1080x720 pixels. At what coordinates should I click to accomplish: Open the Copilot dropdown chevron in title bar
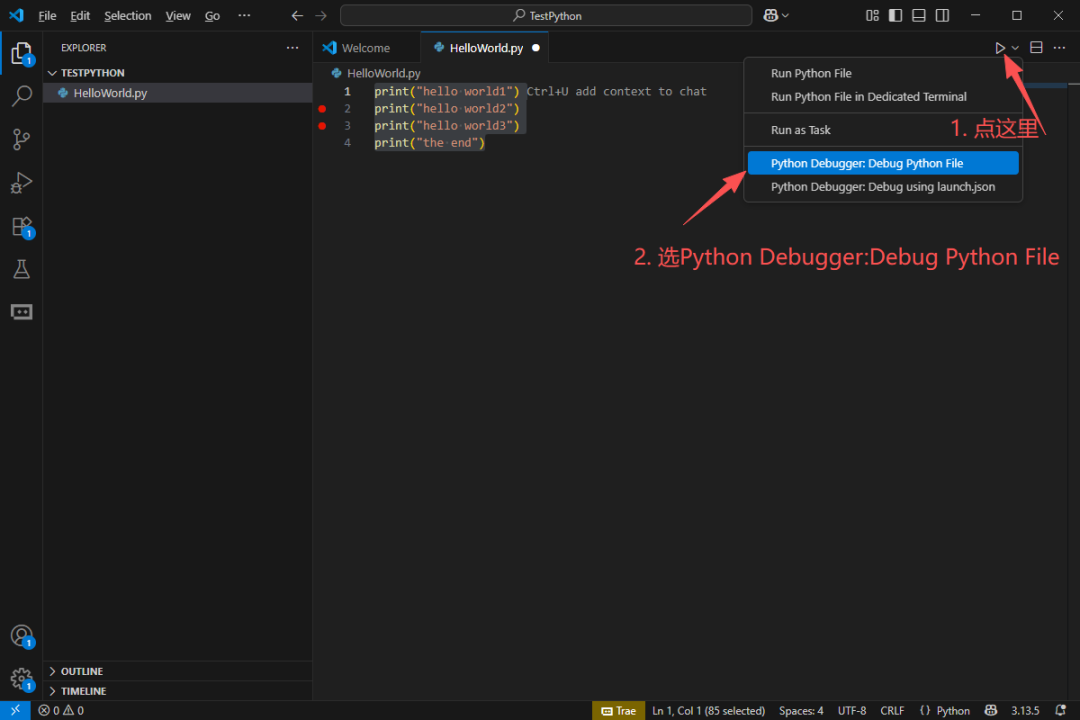(x=785, y=15)
